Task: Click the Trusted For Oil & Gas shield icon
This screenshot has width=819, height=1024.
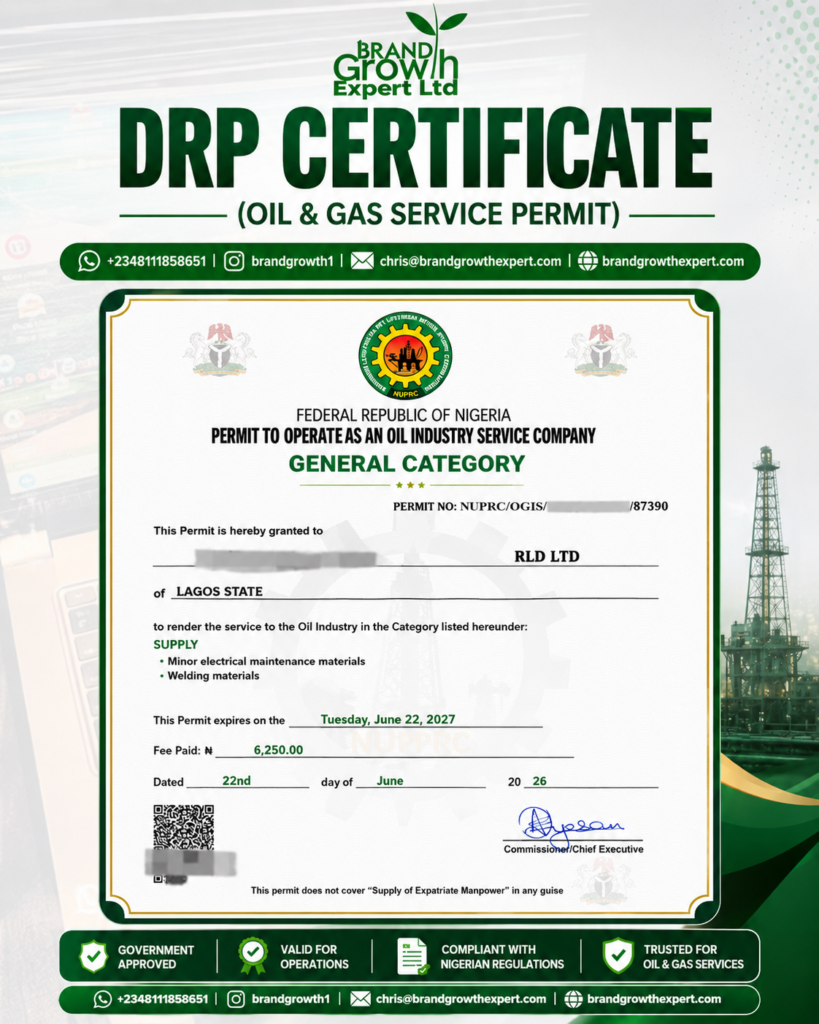Action: coord(618,956)
